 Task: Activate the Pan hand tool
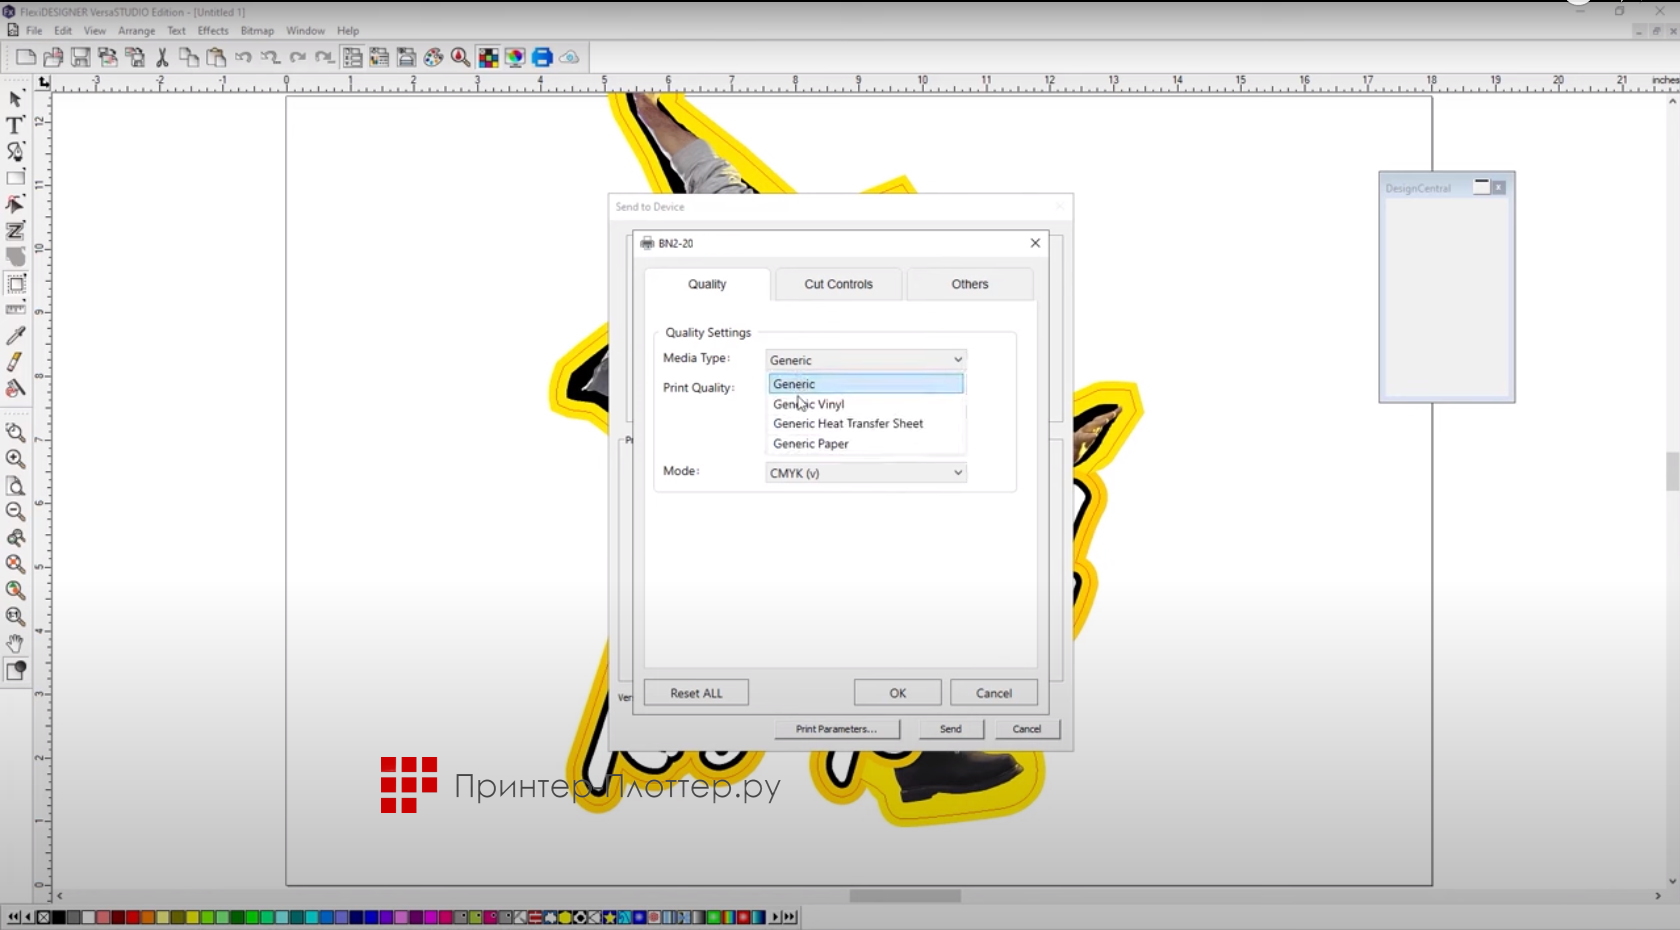coord(15,643)
